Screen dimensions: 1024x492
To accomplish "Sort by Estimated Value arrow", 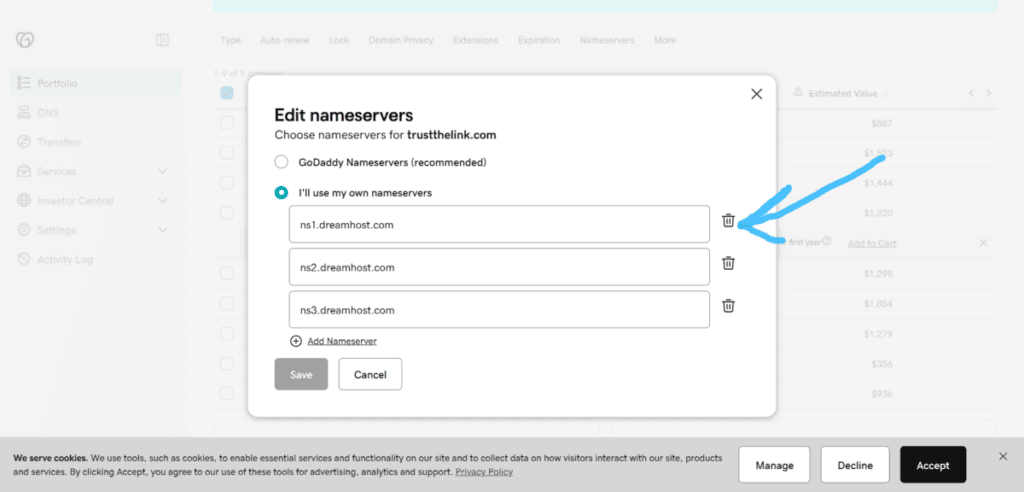I will coord(886,93).
